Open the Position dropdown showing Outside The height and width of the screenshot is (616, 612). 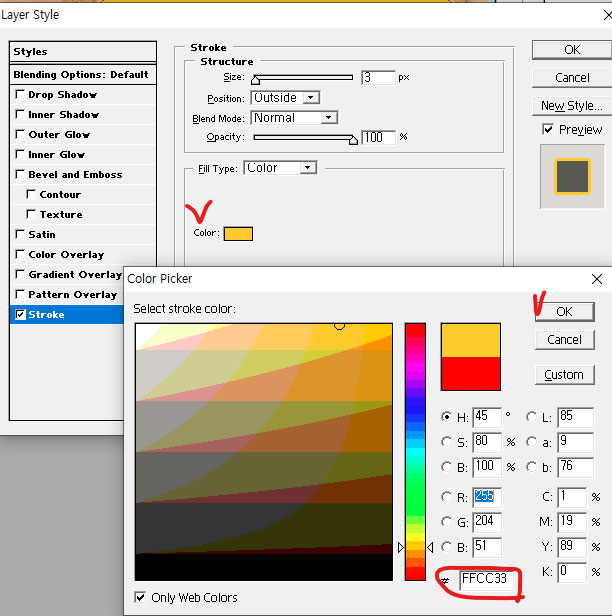[x=285, y=98]
